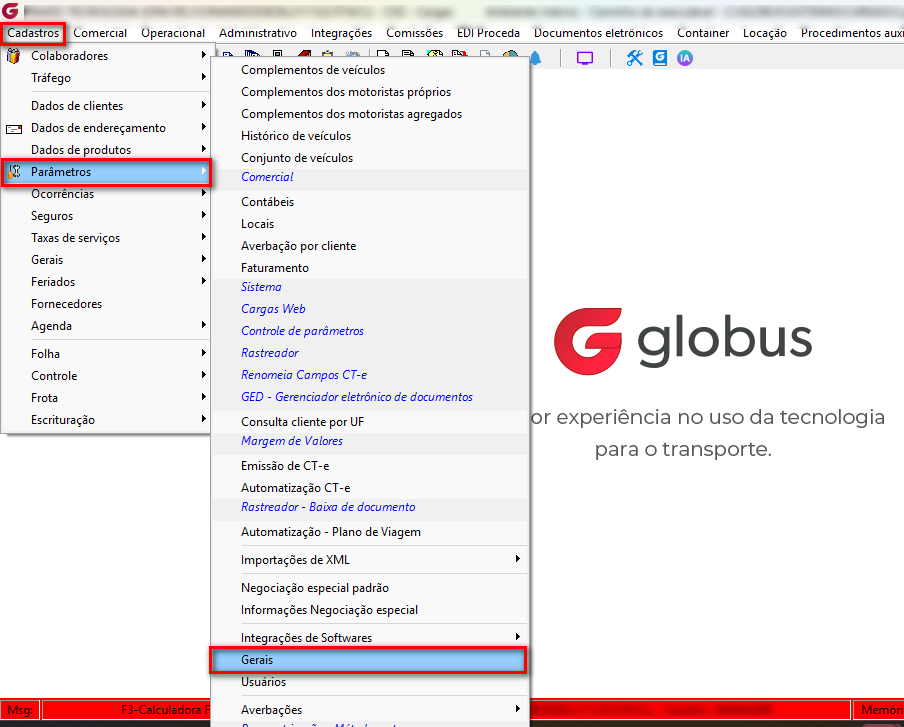Choose Usuários in Parâmetros submenu

pyautogui.click(x=370, y=682)
